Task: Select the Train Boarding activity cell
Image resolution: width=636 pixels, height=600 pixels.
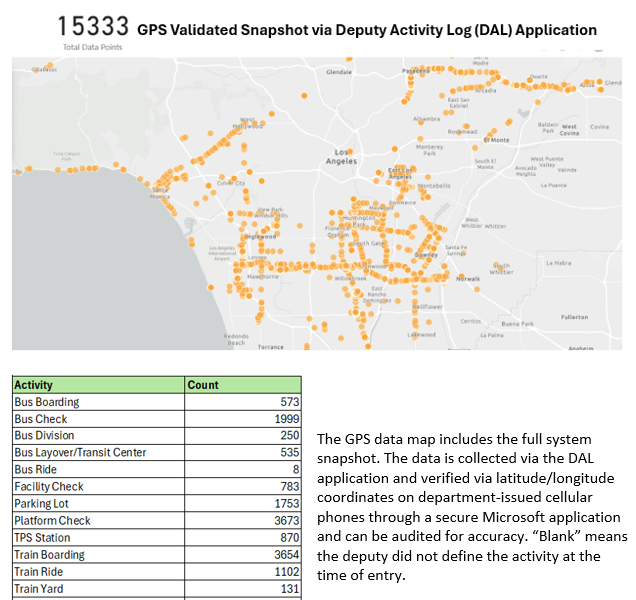Action: 49,555
